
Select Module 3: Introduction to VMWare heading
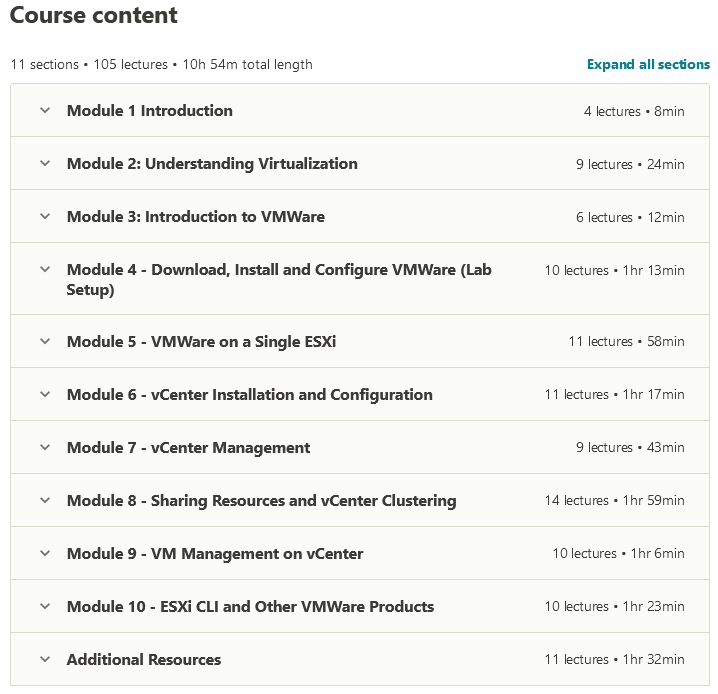pyautogui.click(x=196, y=217)
